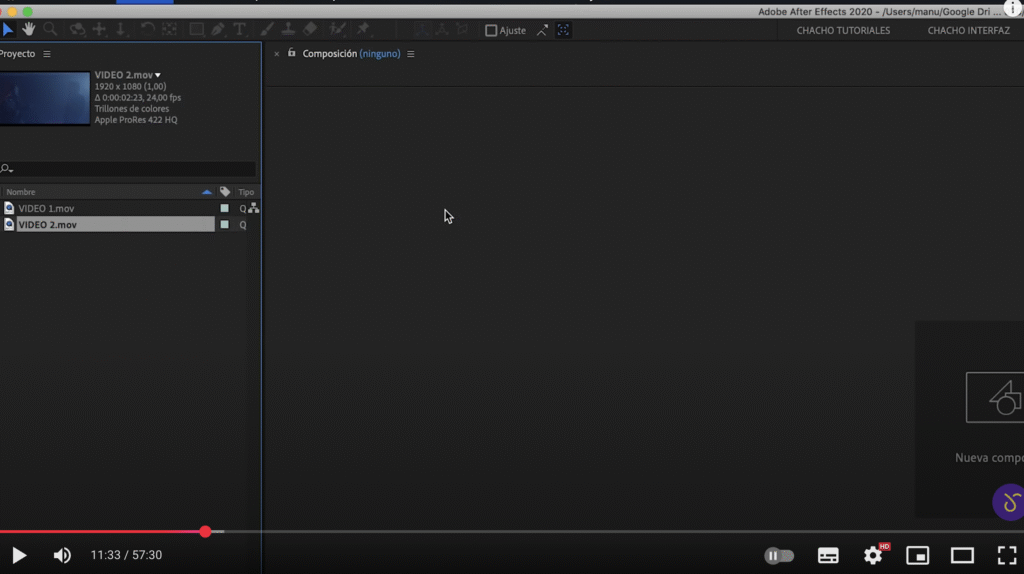This screenshot has width=1024, height=574.
Task: Select the Hand tool
Action: [29, 30]
